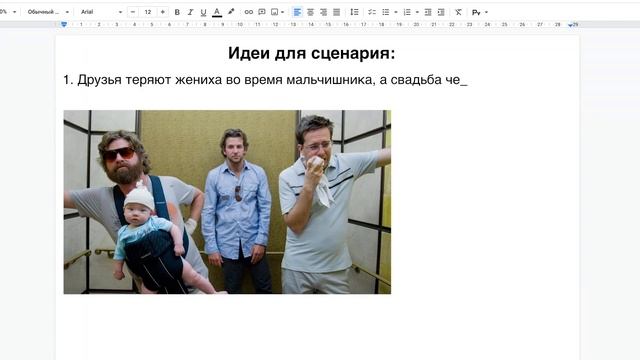Expand the input tools dropdown arrow
Image resolution: width=640 pixels, height=360 pixels.
tap(486, 12)
